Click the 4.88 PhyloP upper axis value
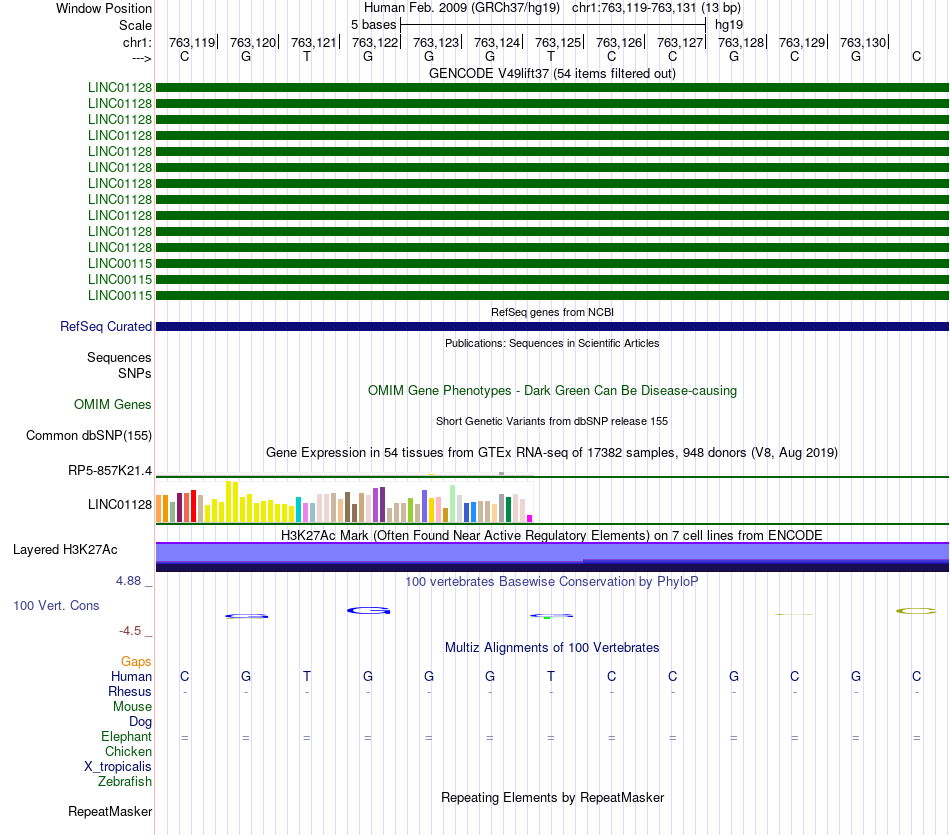Screen dimensions: 950x835 (128, 581)
